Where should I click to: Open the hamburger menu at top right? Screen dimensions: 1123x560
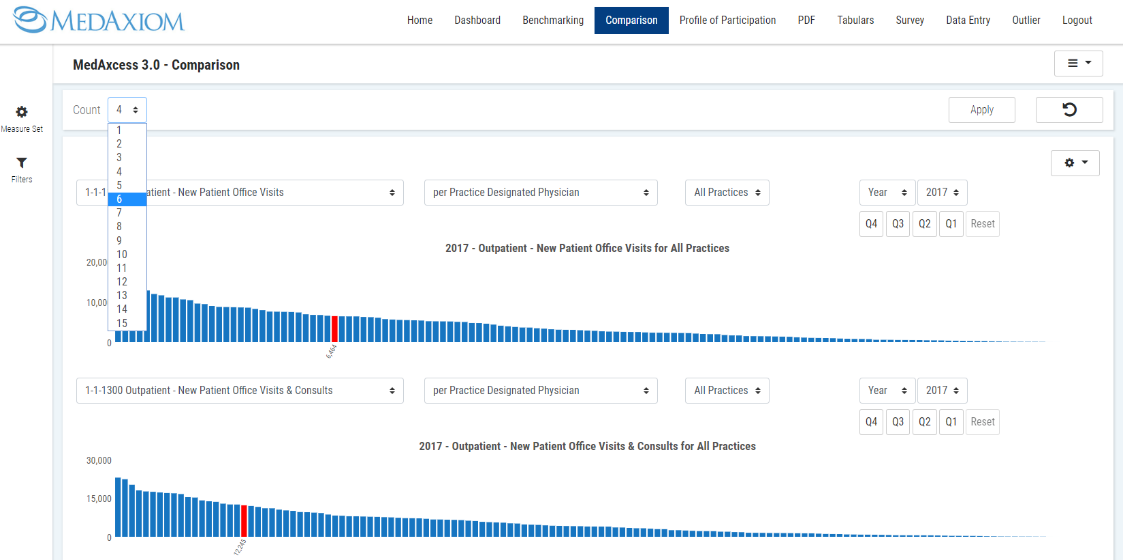tap(1078, 64)
